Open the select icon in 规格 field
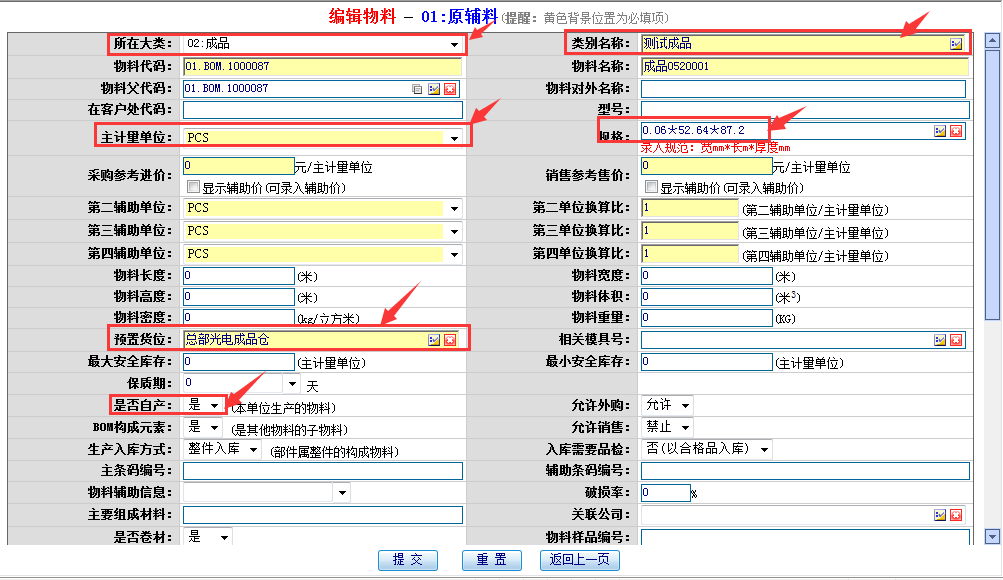This screenshot has width=1003, height=580. click(x=940, y=131)
